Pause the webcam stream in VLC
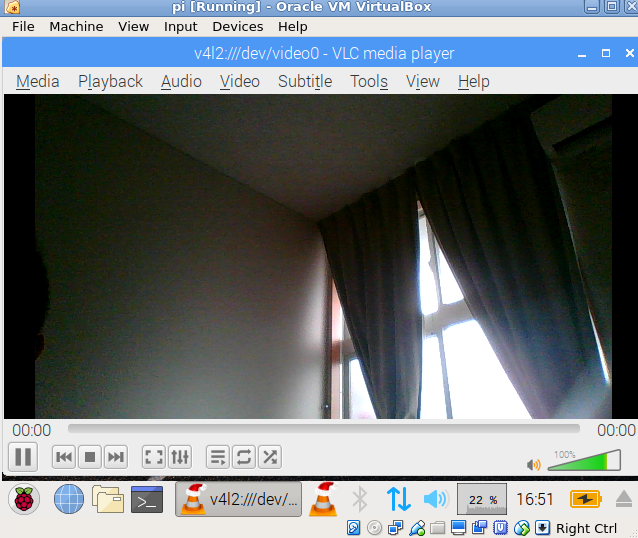Viewport: 638px width, 538px height. [23, 457]
